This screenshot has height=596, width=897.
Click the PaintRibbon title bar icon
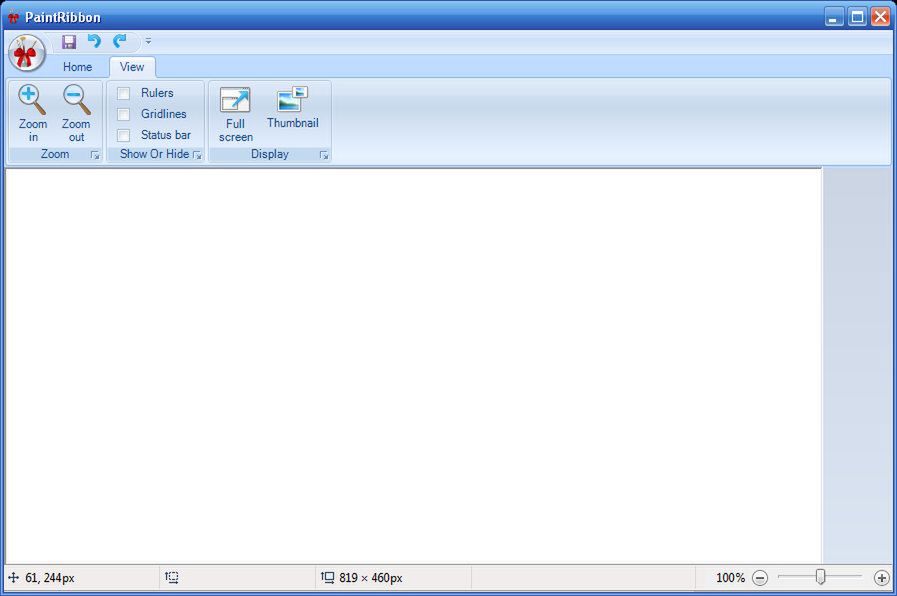13,18
